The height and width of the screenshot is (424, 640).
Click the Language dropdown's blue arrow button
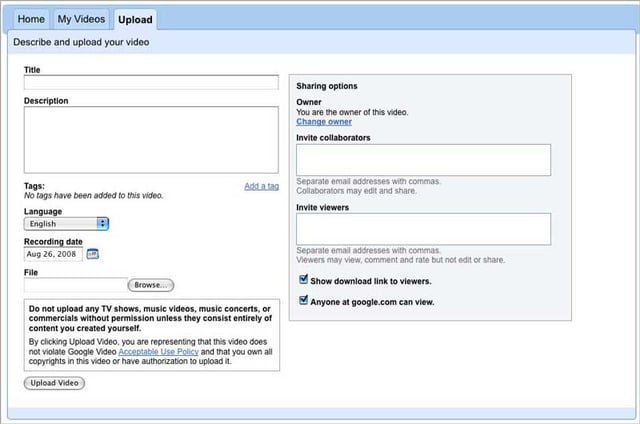(x=103, y=224)
